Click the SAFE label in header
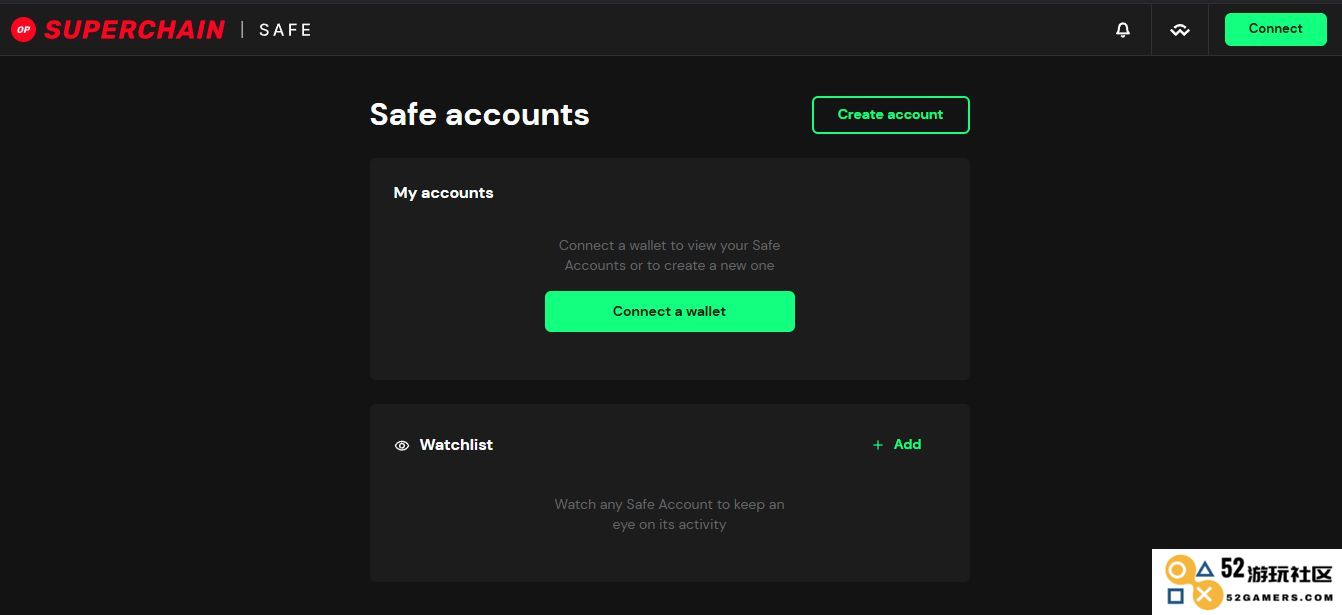This screenshot has width=1342, height=615. click(x=286, y=30)
